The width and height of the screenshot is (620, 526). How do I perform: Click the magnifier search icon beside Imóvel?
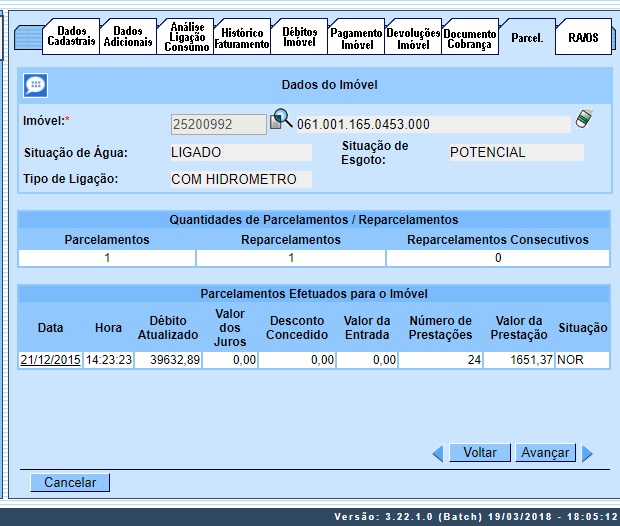pos(281,121)
